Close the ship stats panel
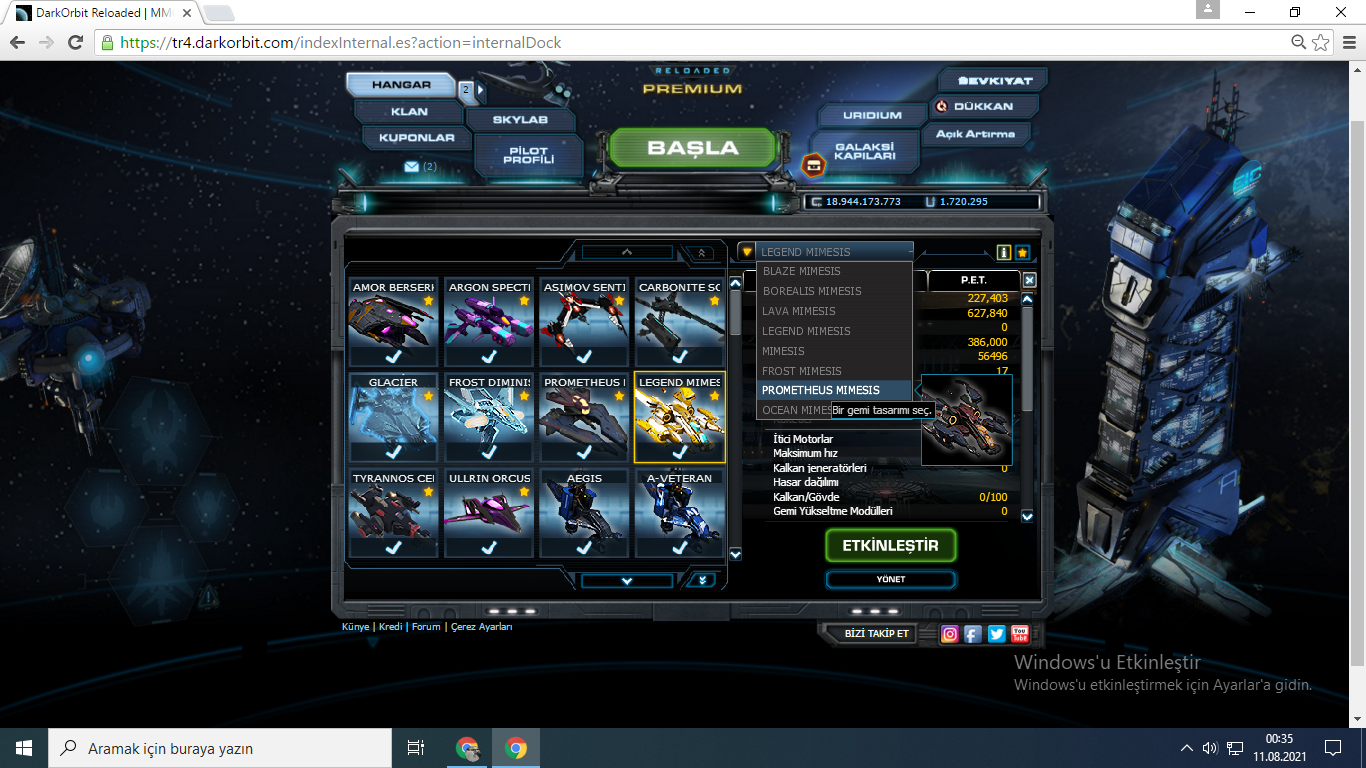Viewport: 1366px width, 768px height. click(x=1030, y=281)
